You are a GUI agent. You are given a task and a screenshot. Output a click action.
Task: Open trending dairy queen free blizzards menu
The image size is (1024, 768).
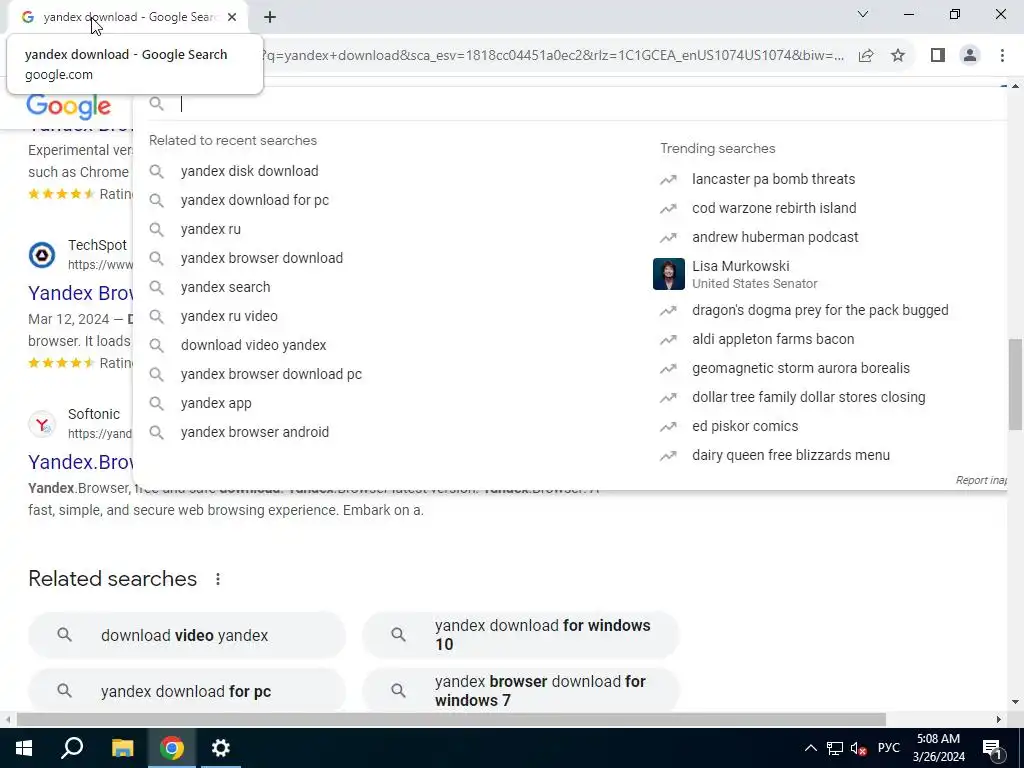pos(791,455)
